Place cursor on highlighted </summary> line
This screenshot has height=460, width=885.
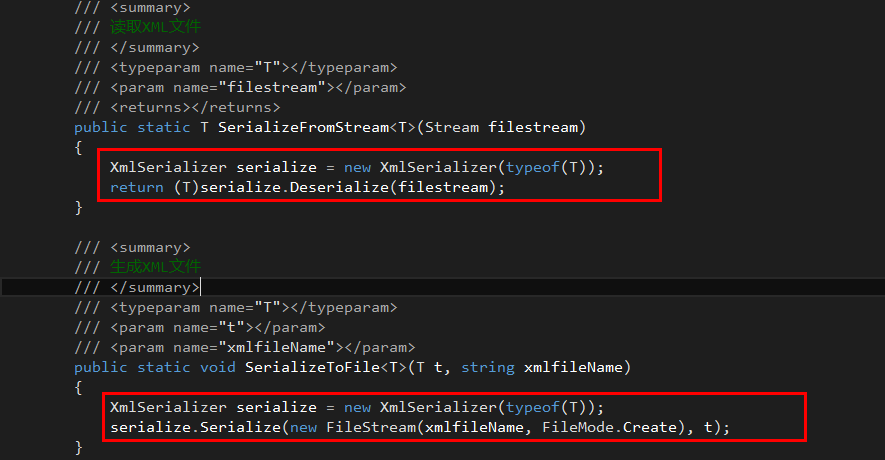tap(137, 287)
